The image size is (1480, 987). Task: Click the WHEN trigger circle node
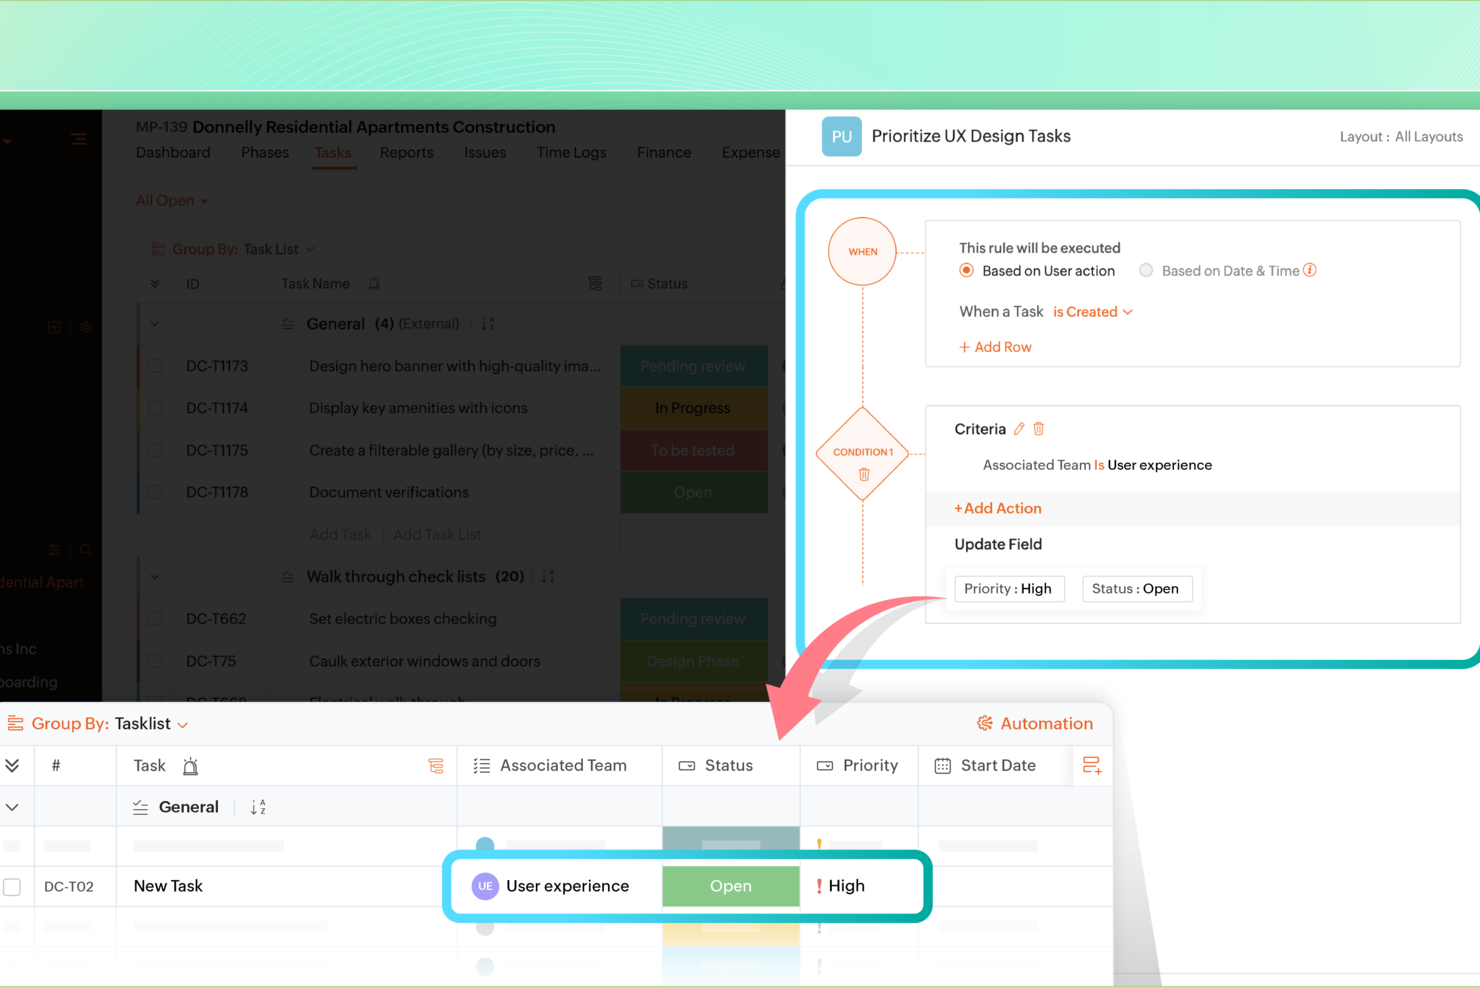coord(862,251)
